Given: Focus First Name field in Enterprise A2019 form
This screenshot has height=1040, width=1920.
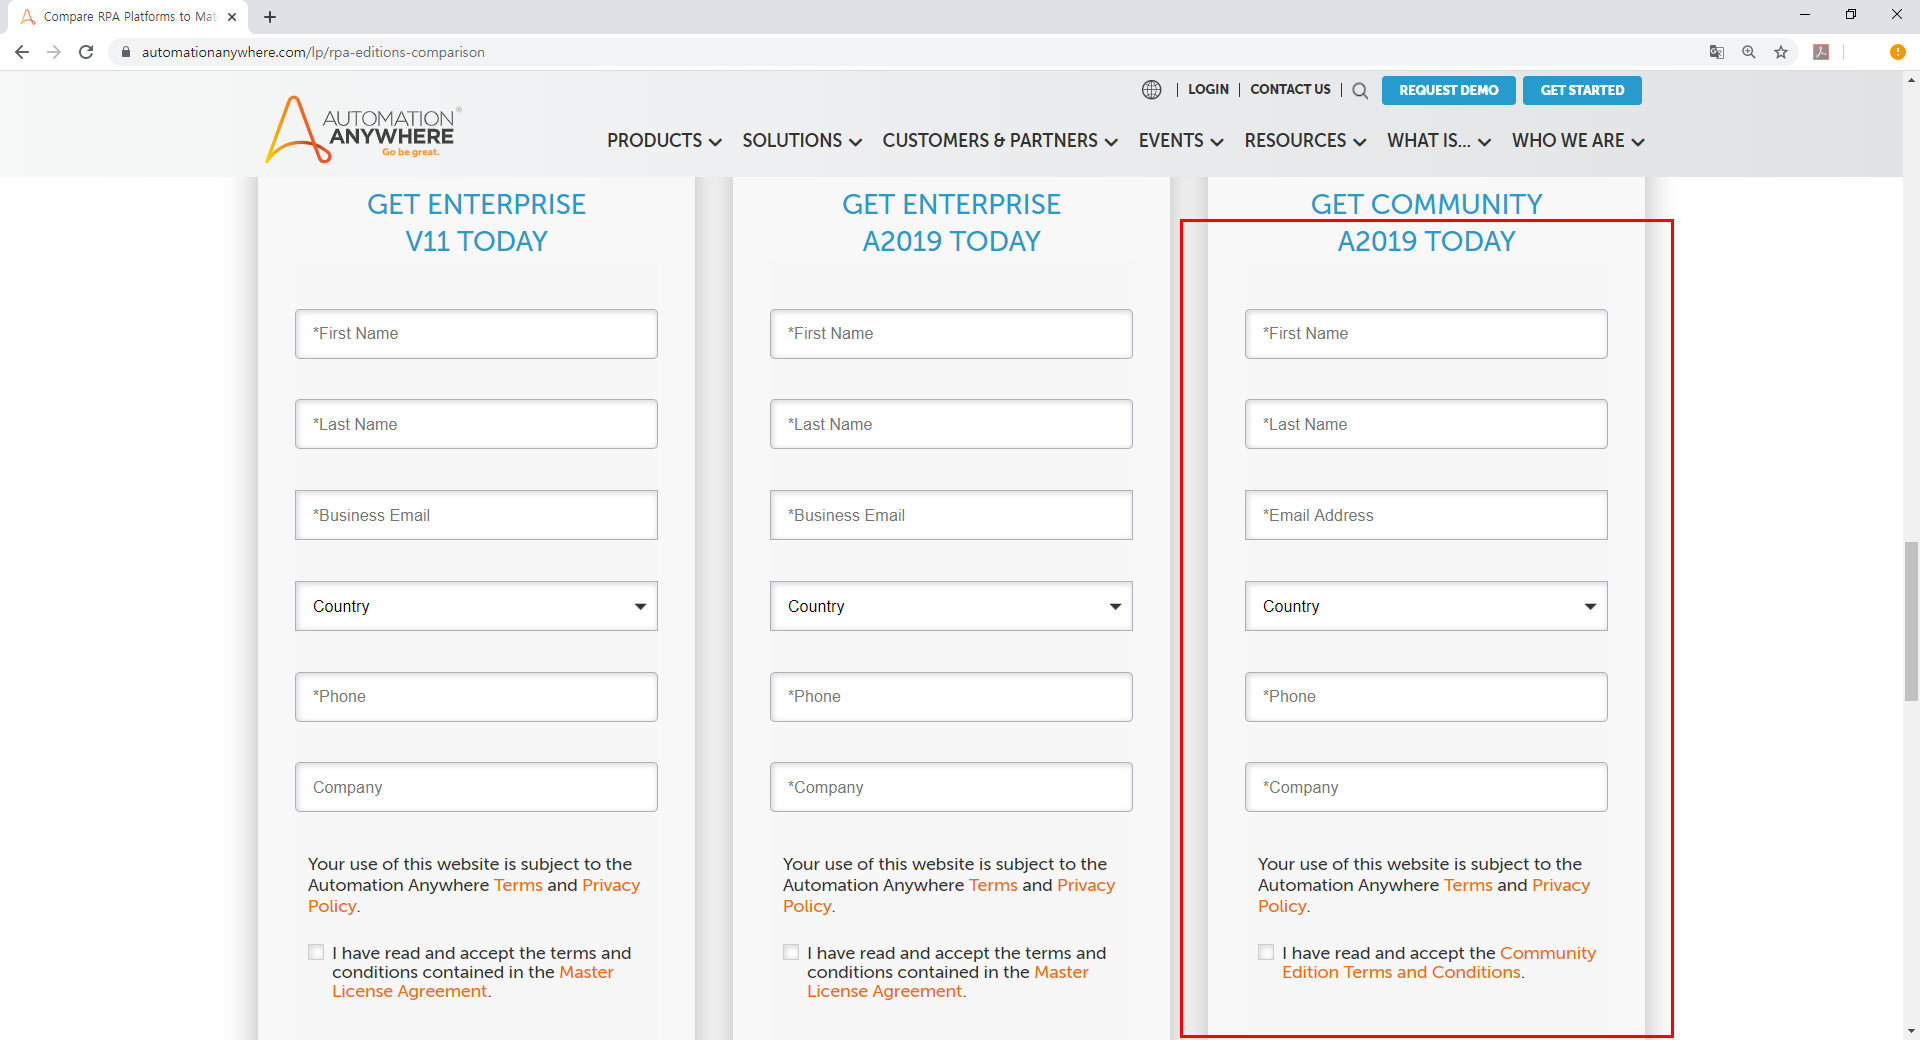Looking at the screenshot, I should click(x=951, y=334).
